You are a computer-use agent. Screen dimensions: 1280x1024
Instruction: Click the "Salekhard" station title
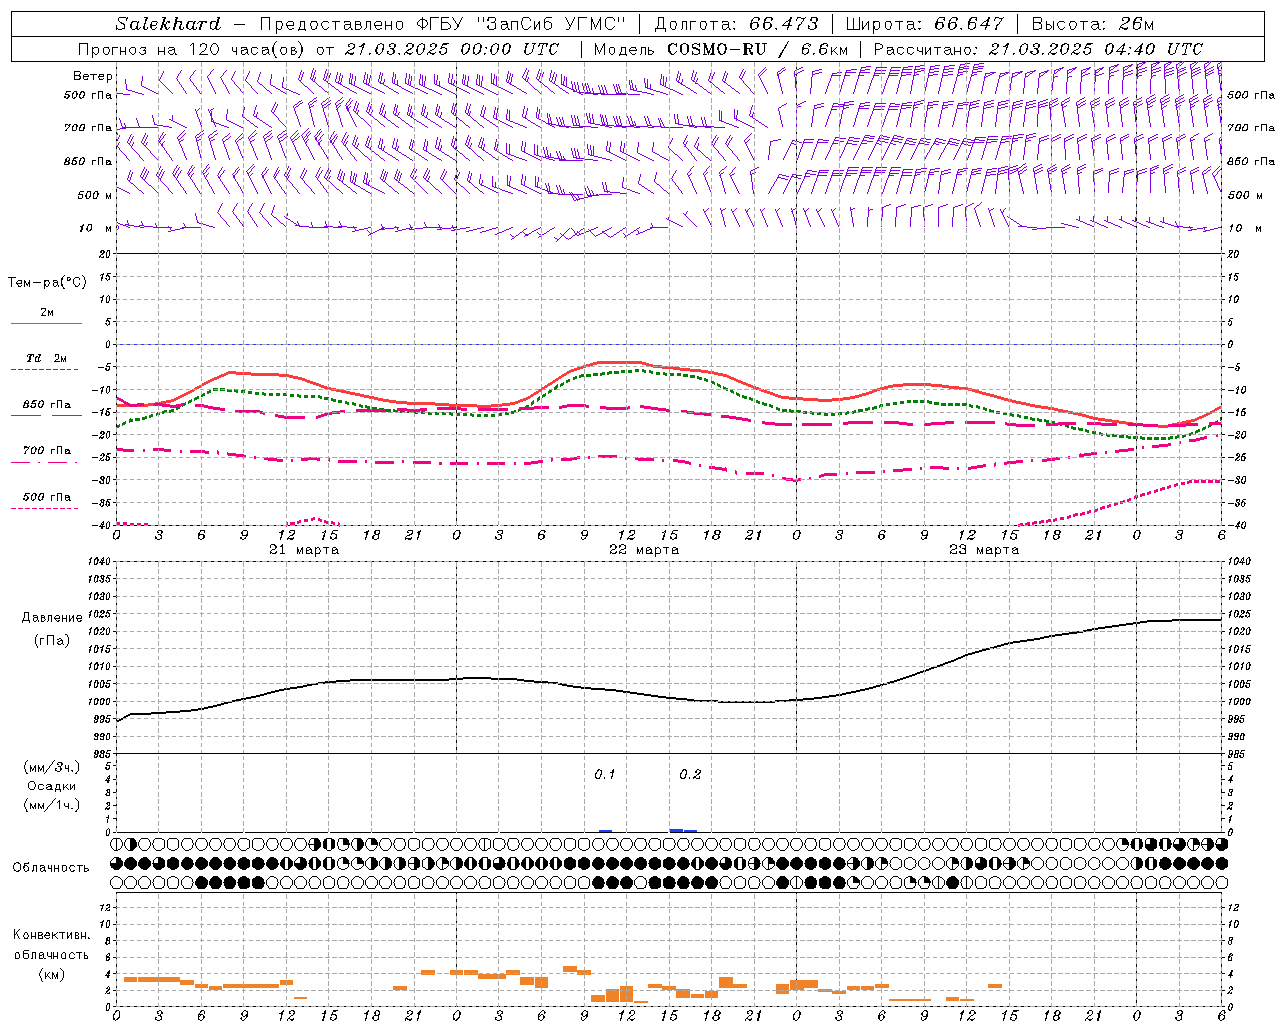(168, 24)
